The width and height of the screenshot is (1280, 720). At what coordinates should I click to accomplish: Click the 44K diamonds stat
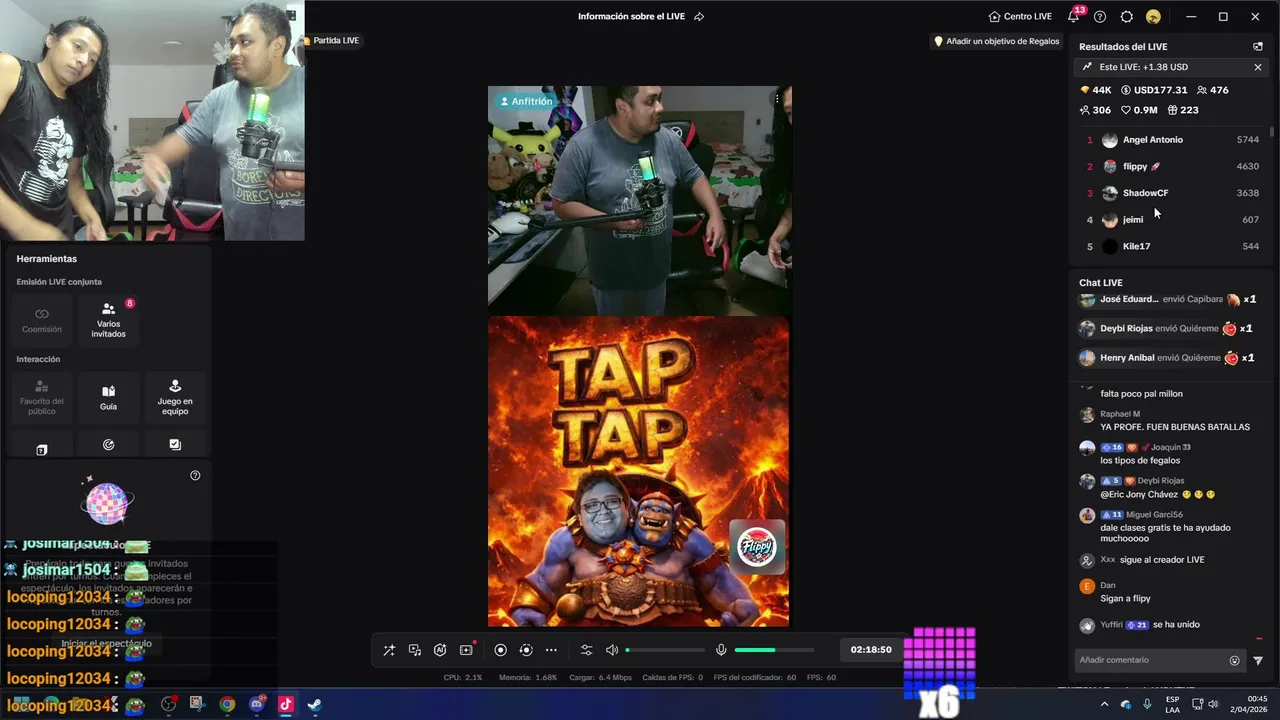pos(1096,90)
